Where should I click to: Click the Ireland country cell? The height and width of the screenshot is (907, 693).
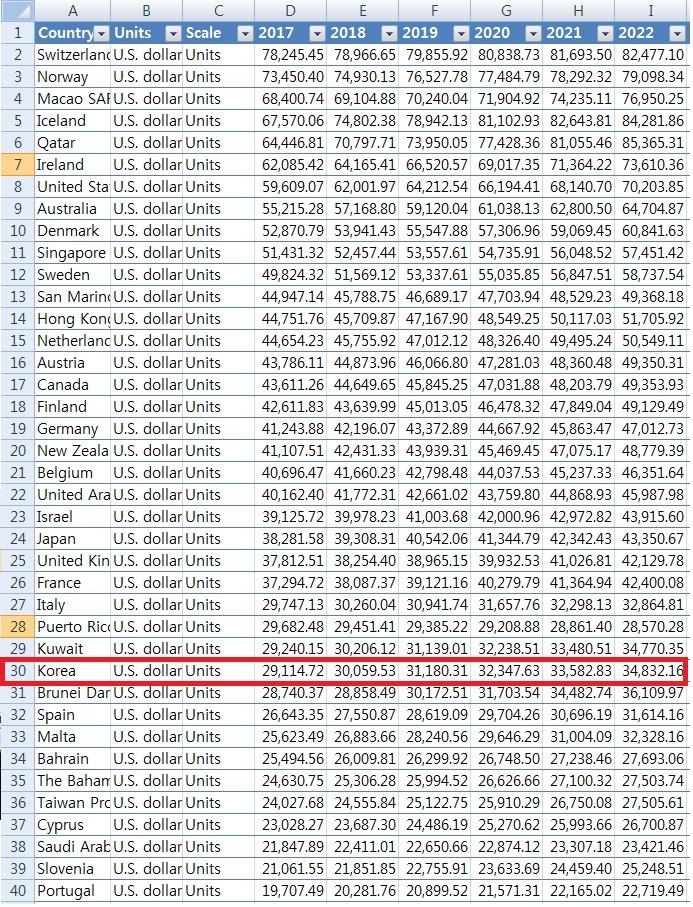73,165
